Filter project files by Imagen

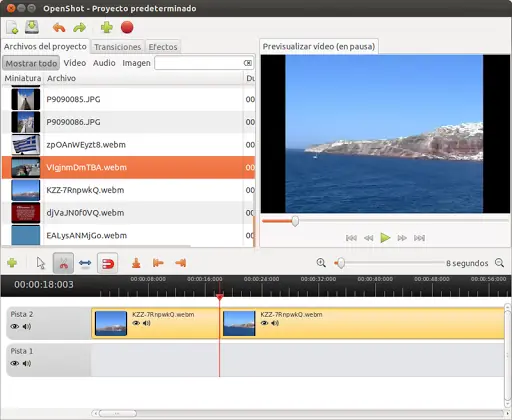[136, 63]
